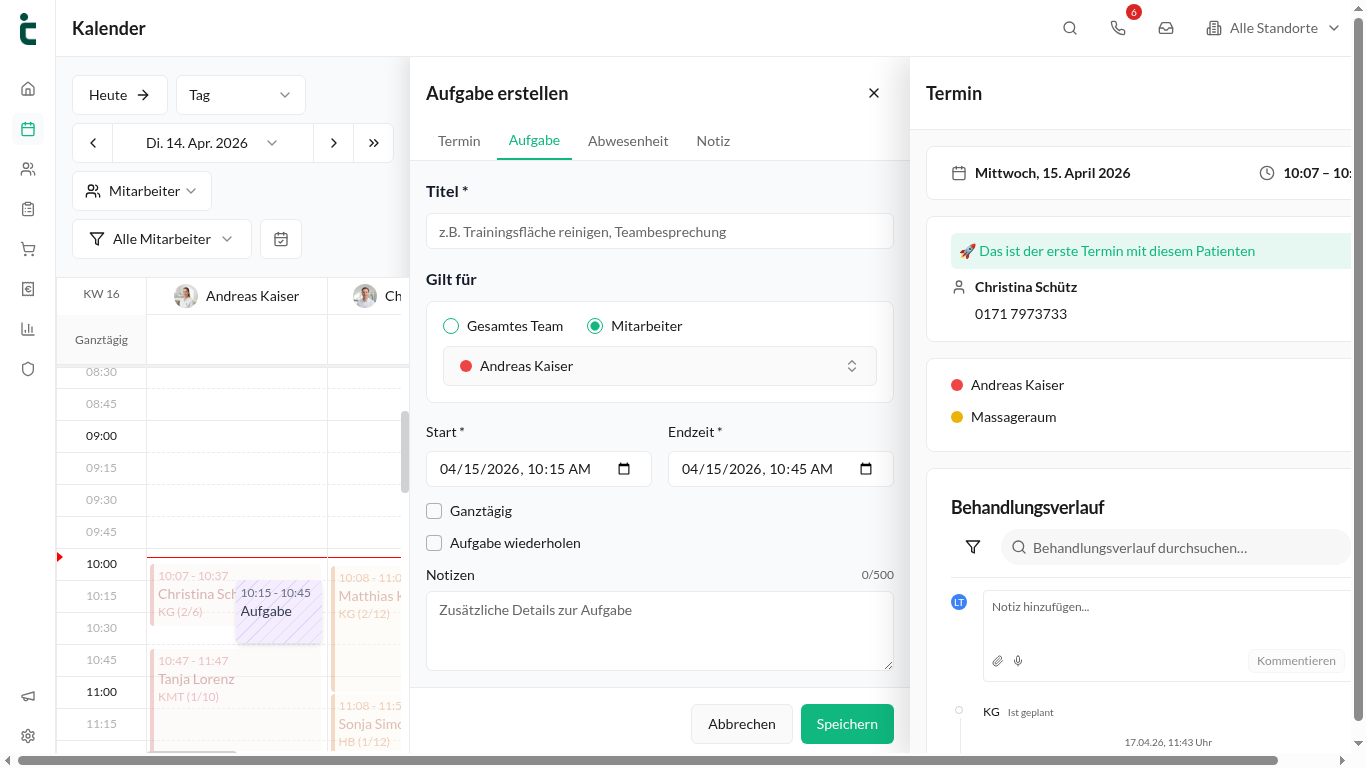Check the Aufgabe wiederholen checkbox
Screen dimensions: 1366x768
[x=434, y=543]
